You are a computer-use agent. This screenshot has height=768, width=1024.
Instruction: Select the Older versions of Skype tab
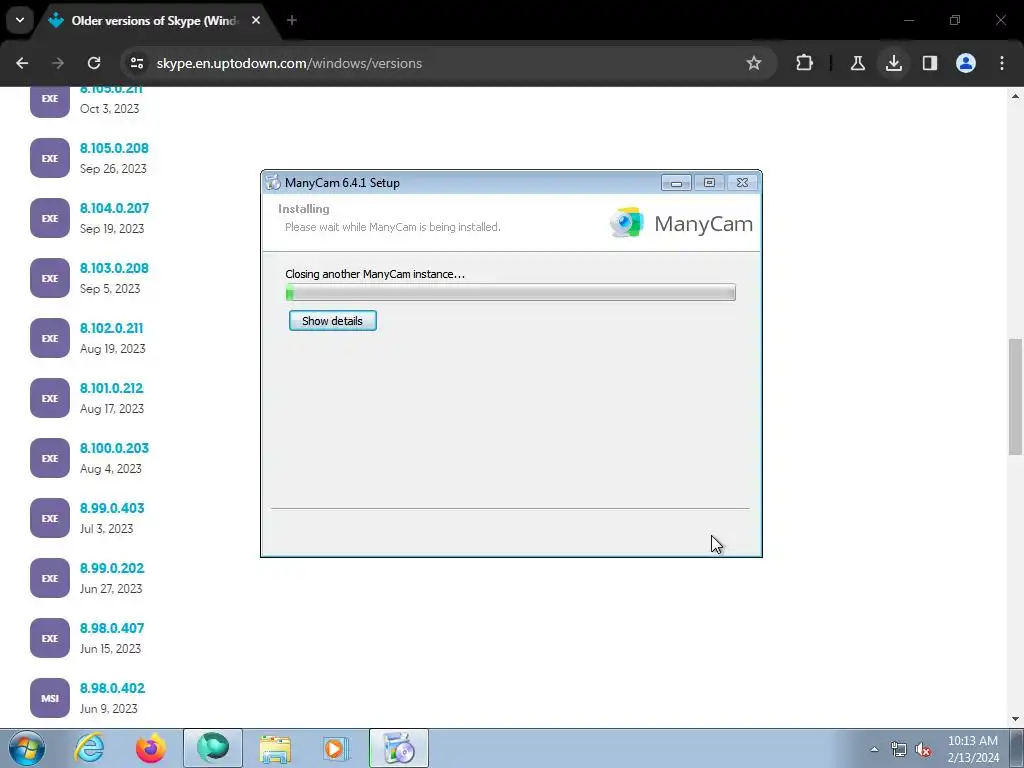155,21
